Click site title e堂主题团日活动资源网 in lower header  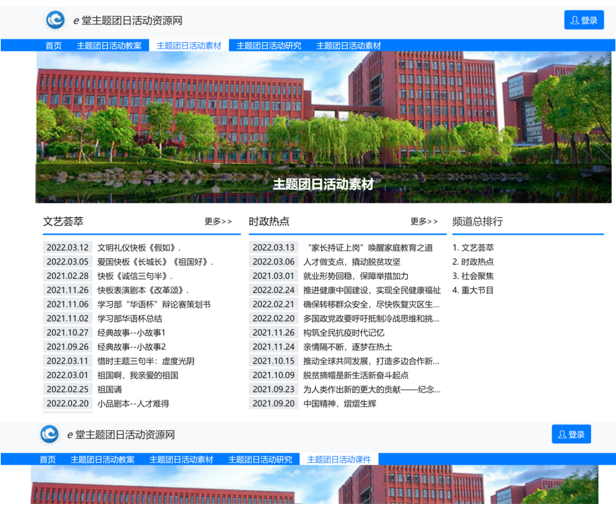[x=121, y=434]
